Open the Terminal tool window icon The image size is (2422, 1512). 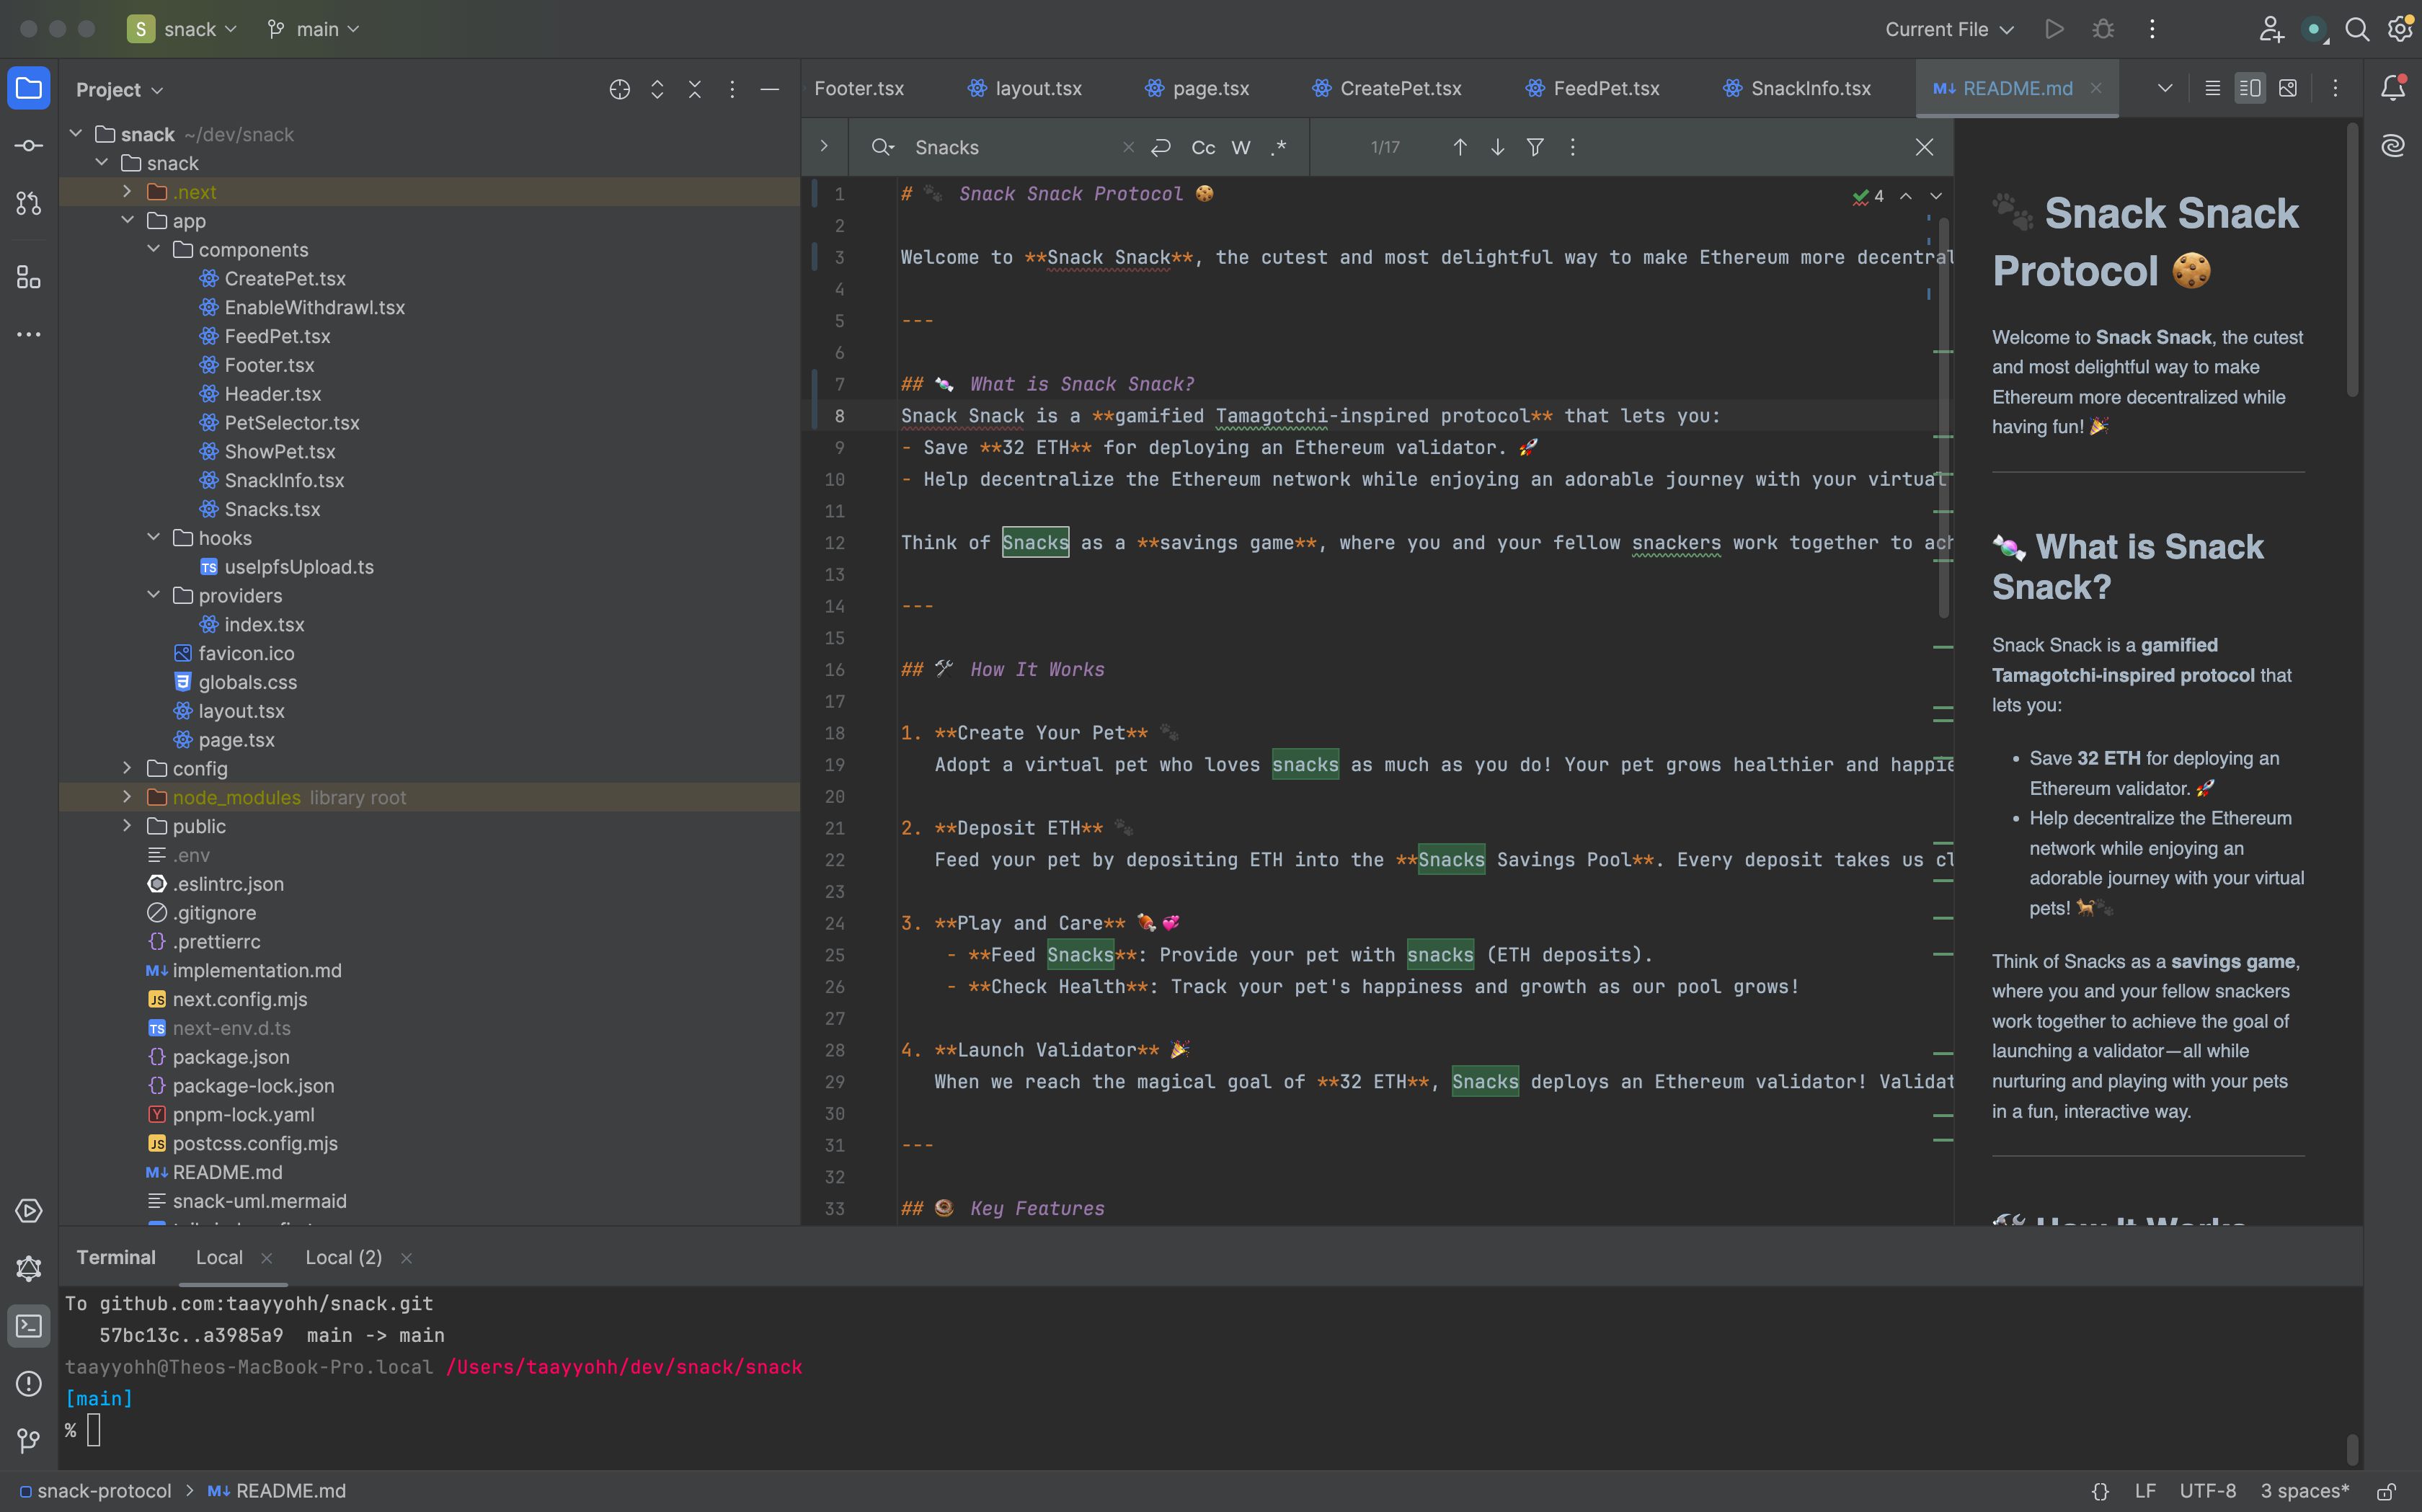point(28,1326)
